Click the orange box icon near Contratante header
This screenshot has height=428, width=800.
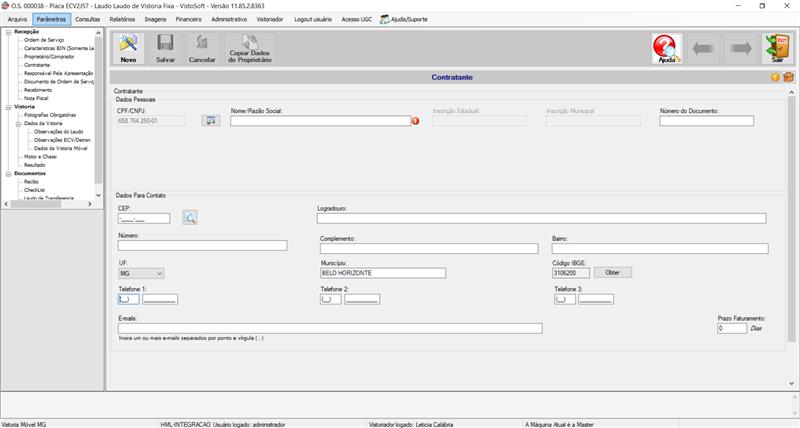788,77
